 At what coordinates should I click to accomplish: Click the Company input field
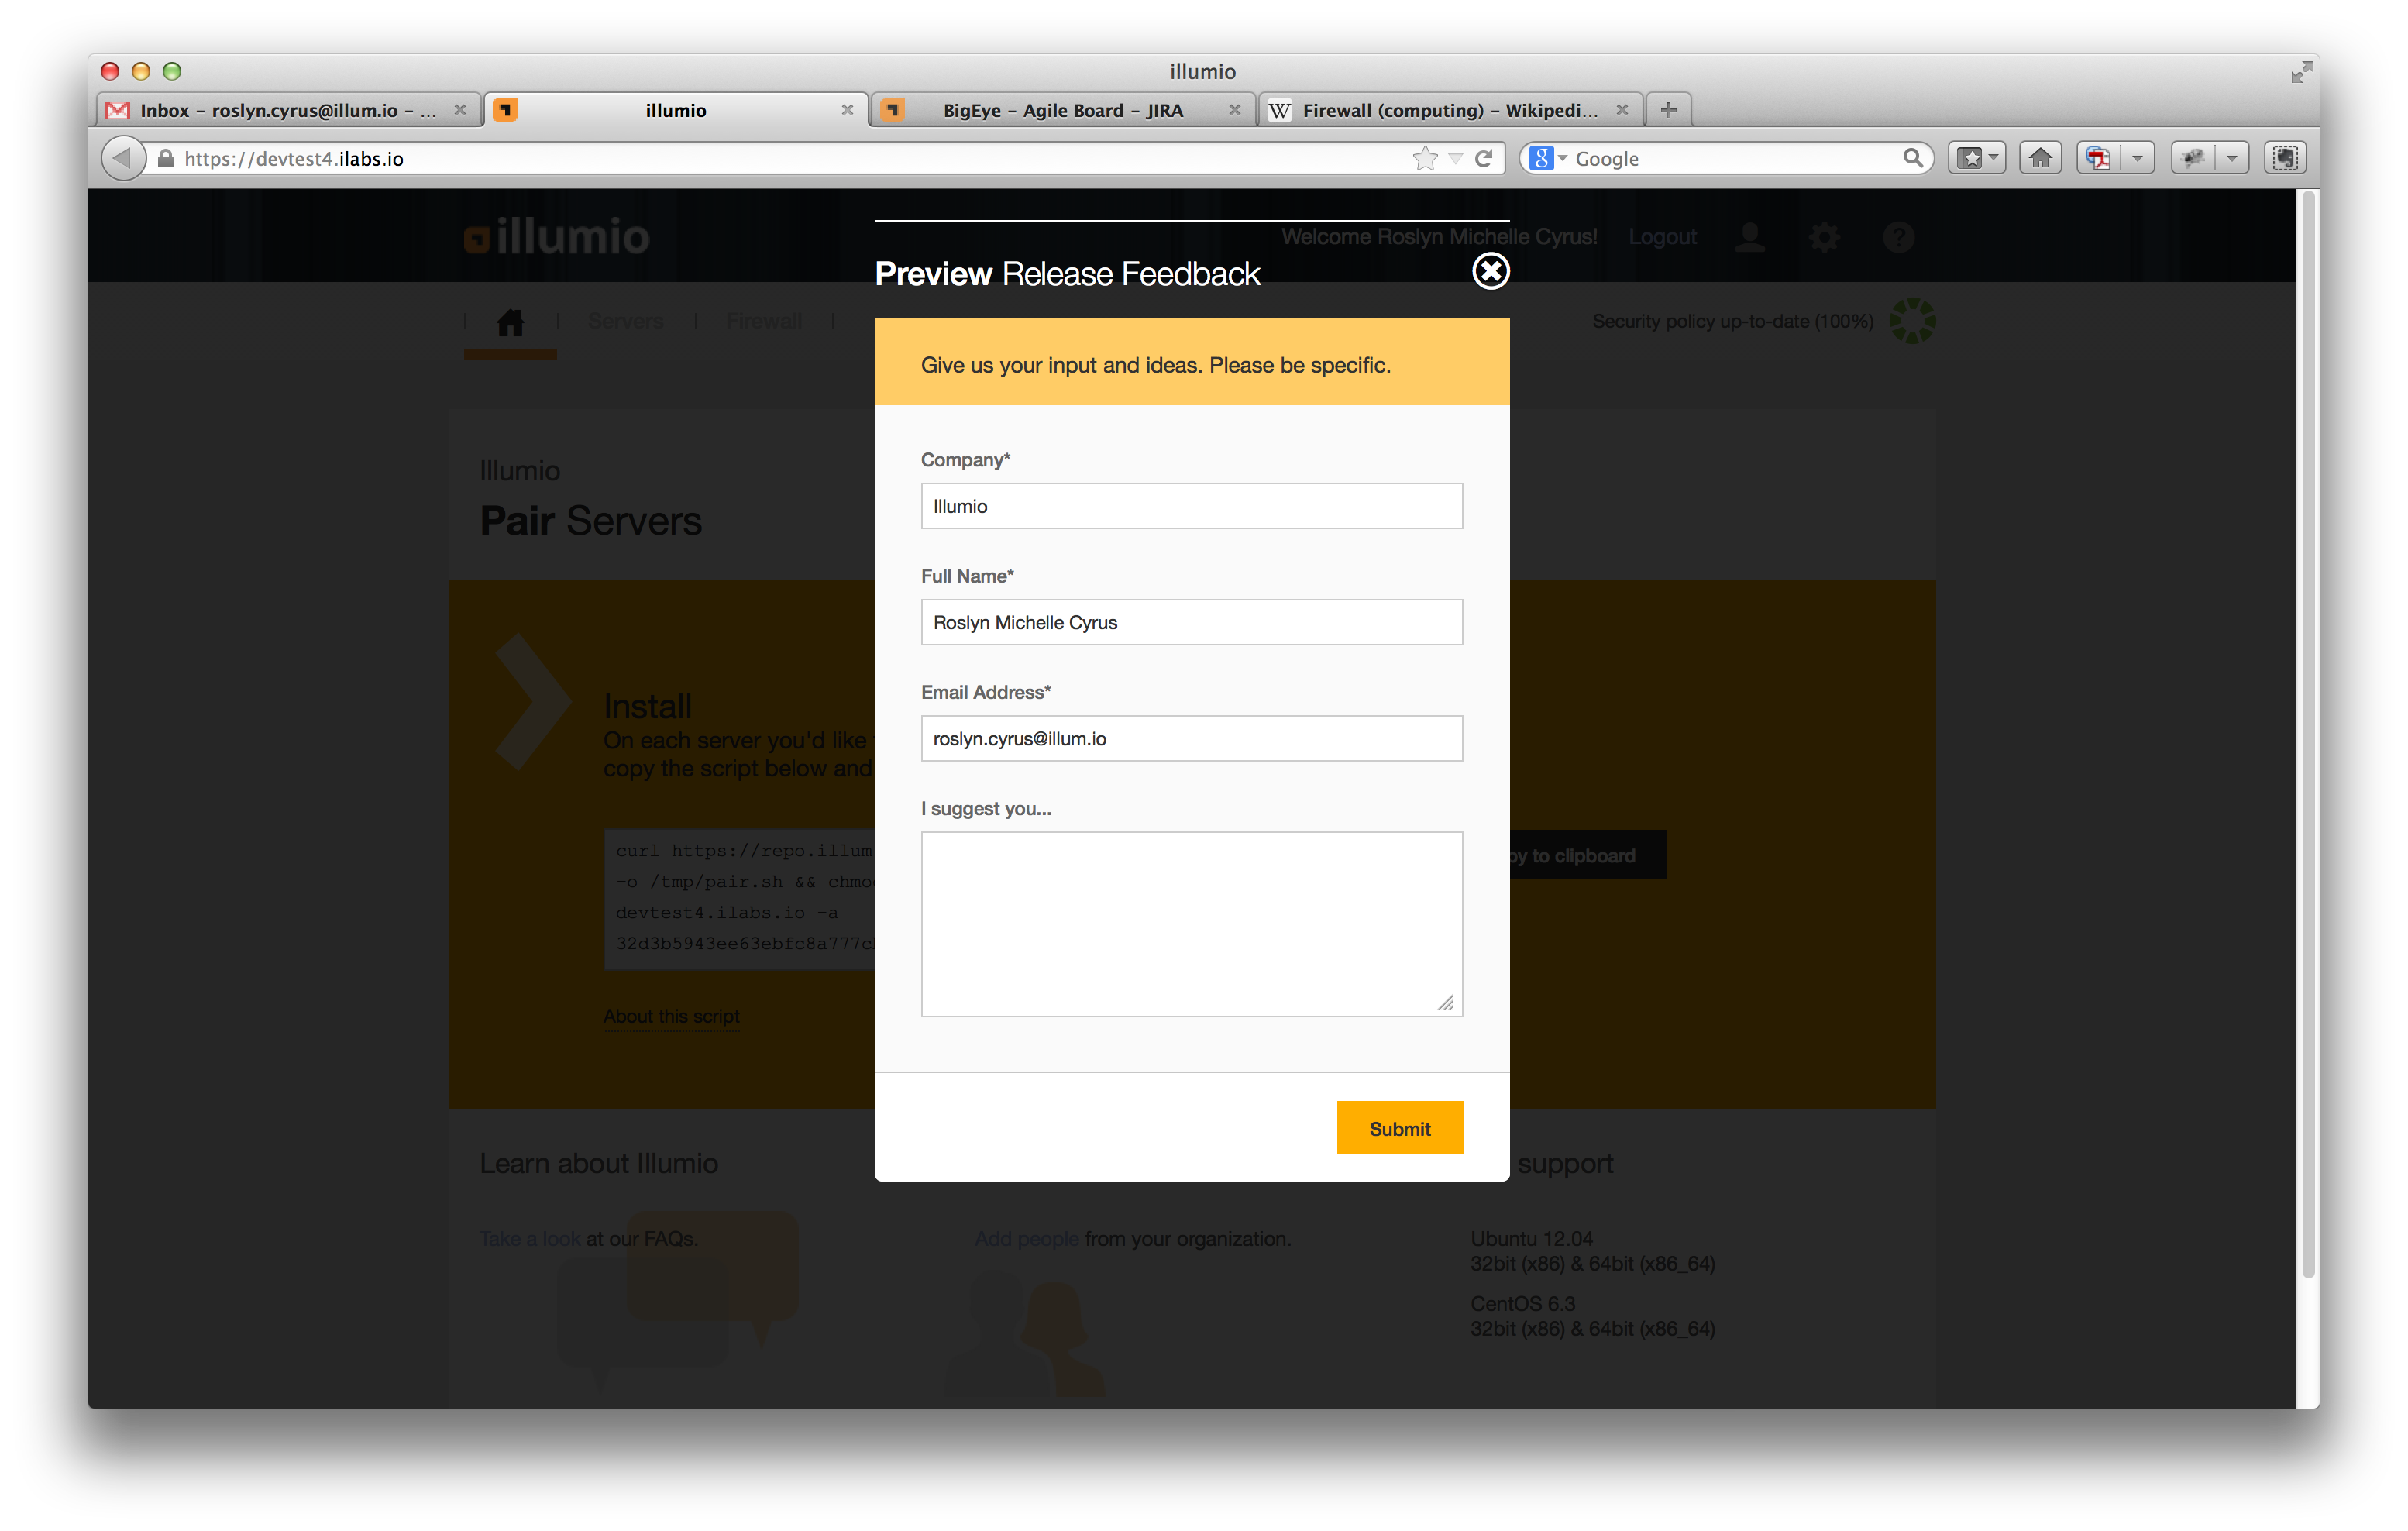(x=1191, y=506)
